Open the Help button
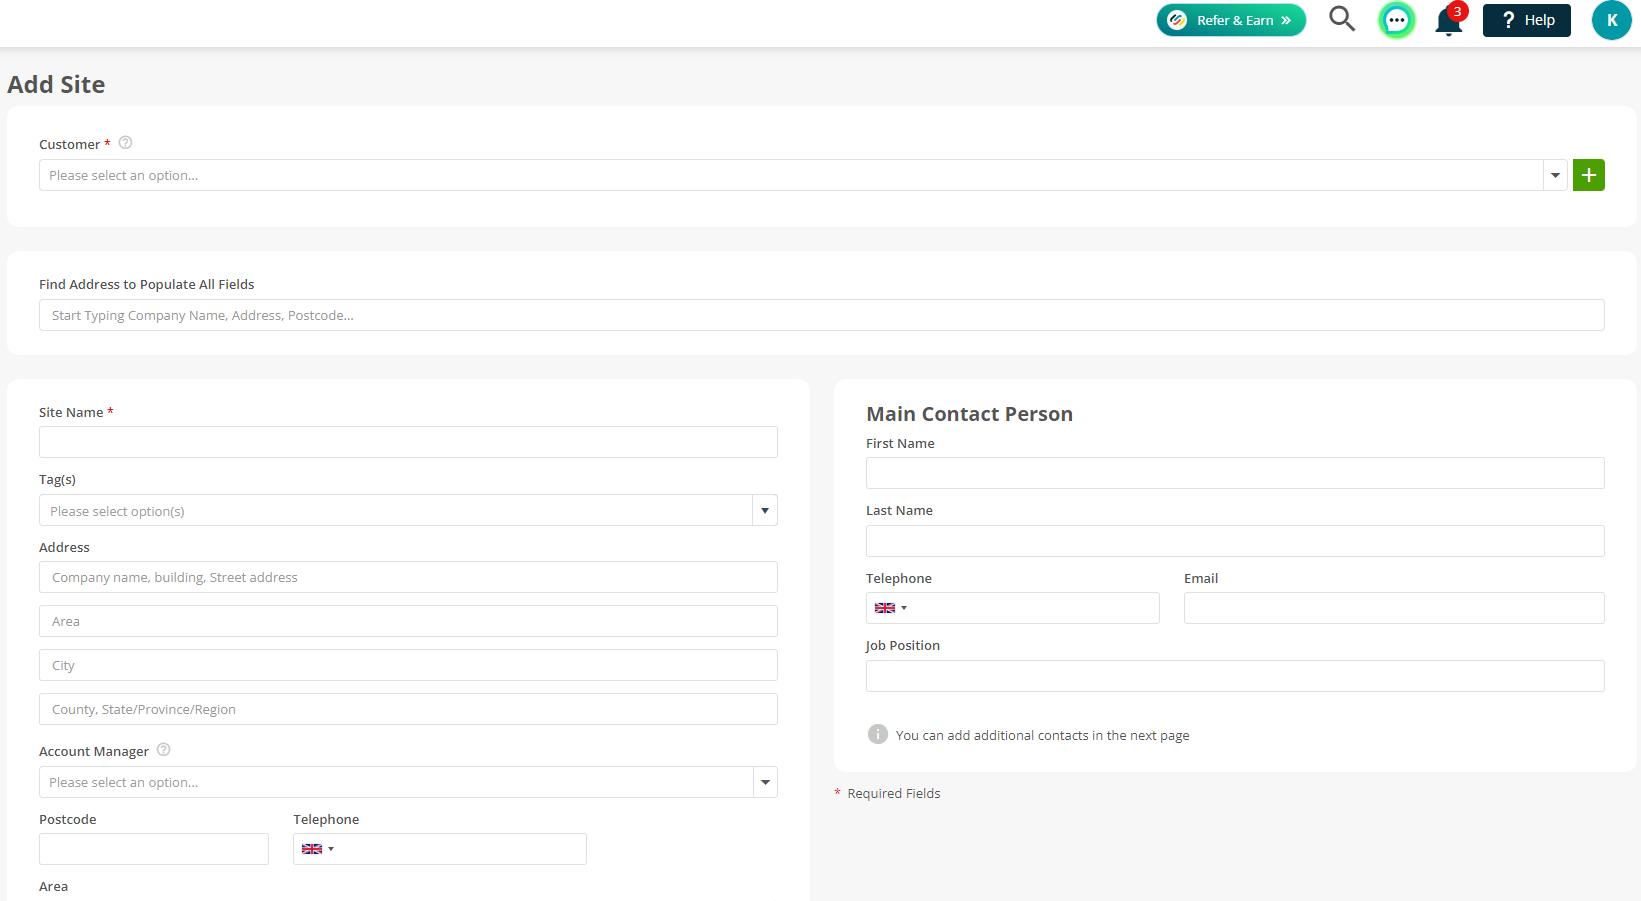1641x901 pixels. (x=1527, y=20)
